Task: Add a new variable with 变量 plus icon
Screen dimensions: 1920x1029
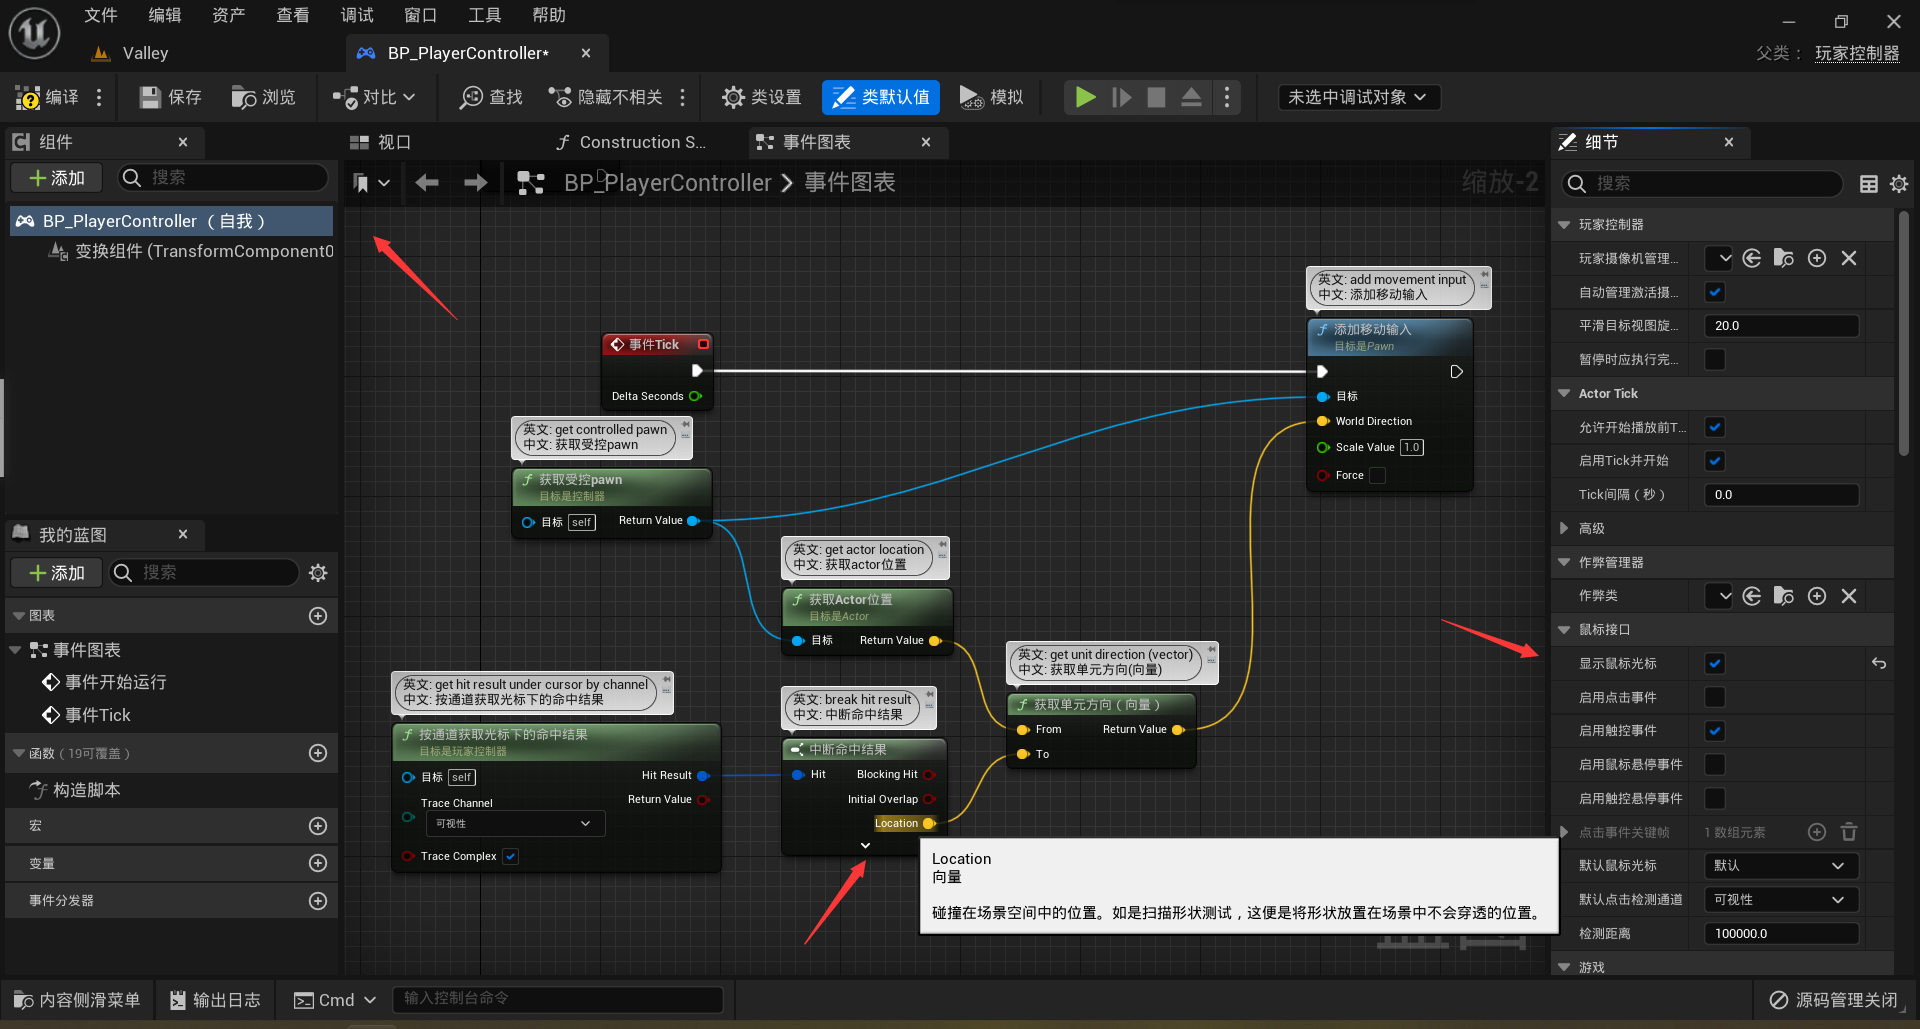Action: point(318,863)
